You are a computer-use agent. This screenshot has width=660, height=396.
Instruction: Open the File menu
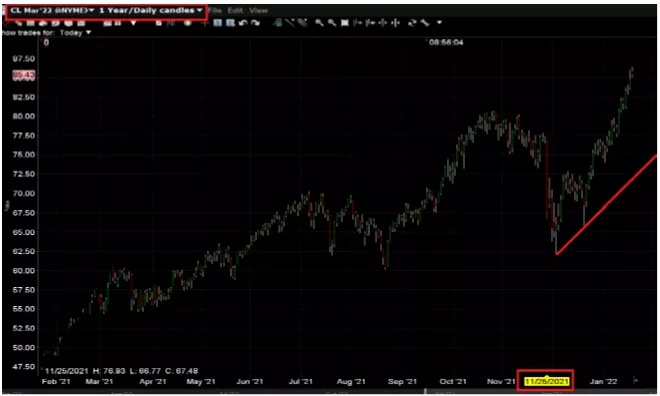[215, 11]
